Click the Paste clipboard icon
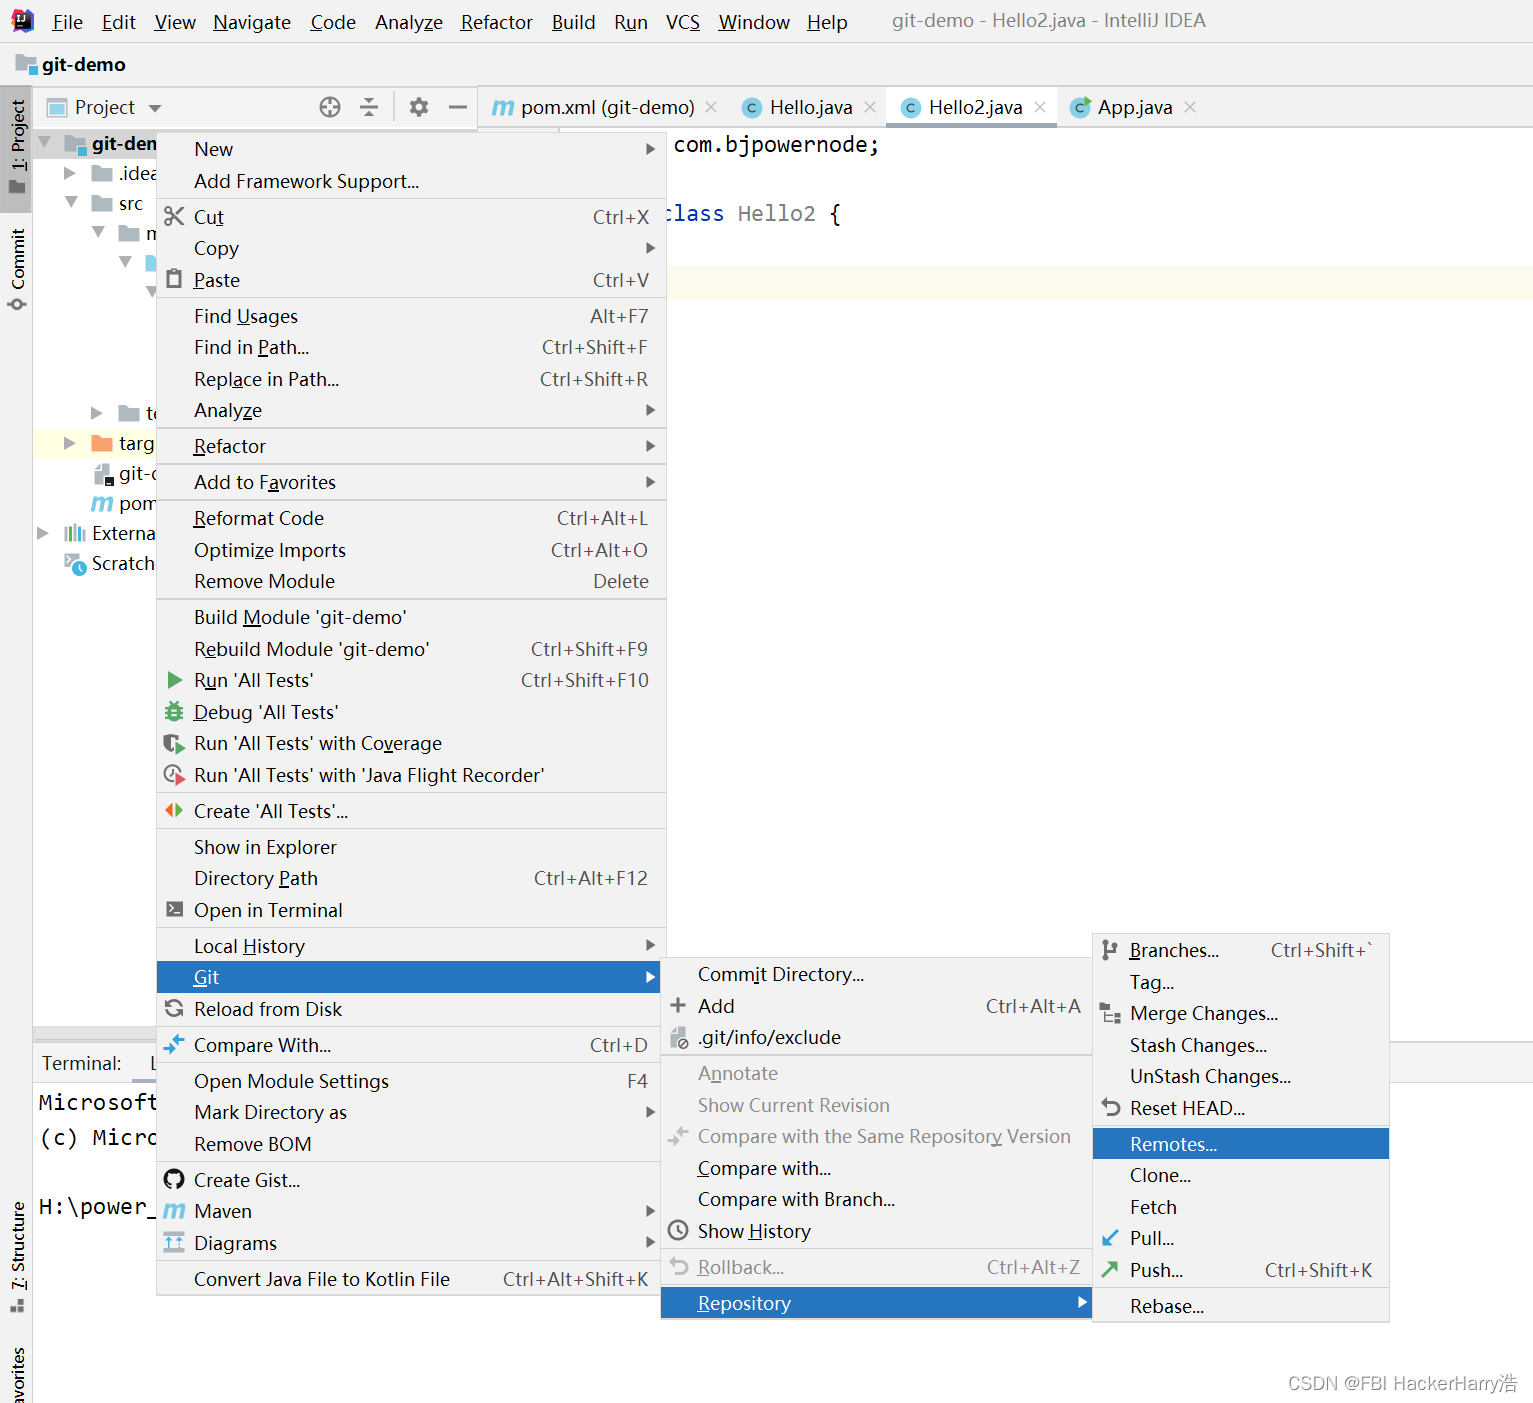The height and width of the screenshot is (1403, 1533). pyautogui.click(x=174, y=279)
